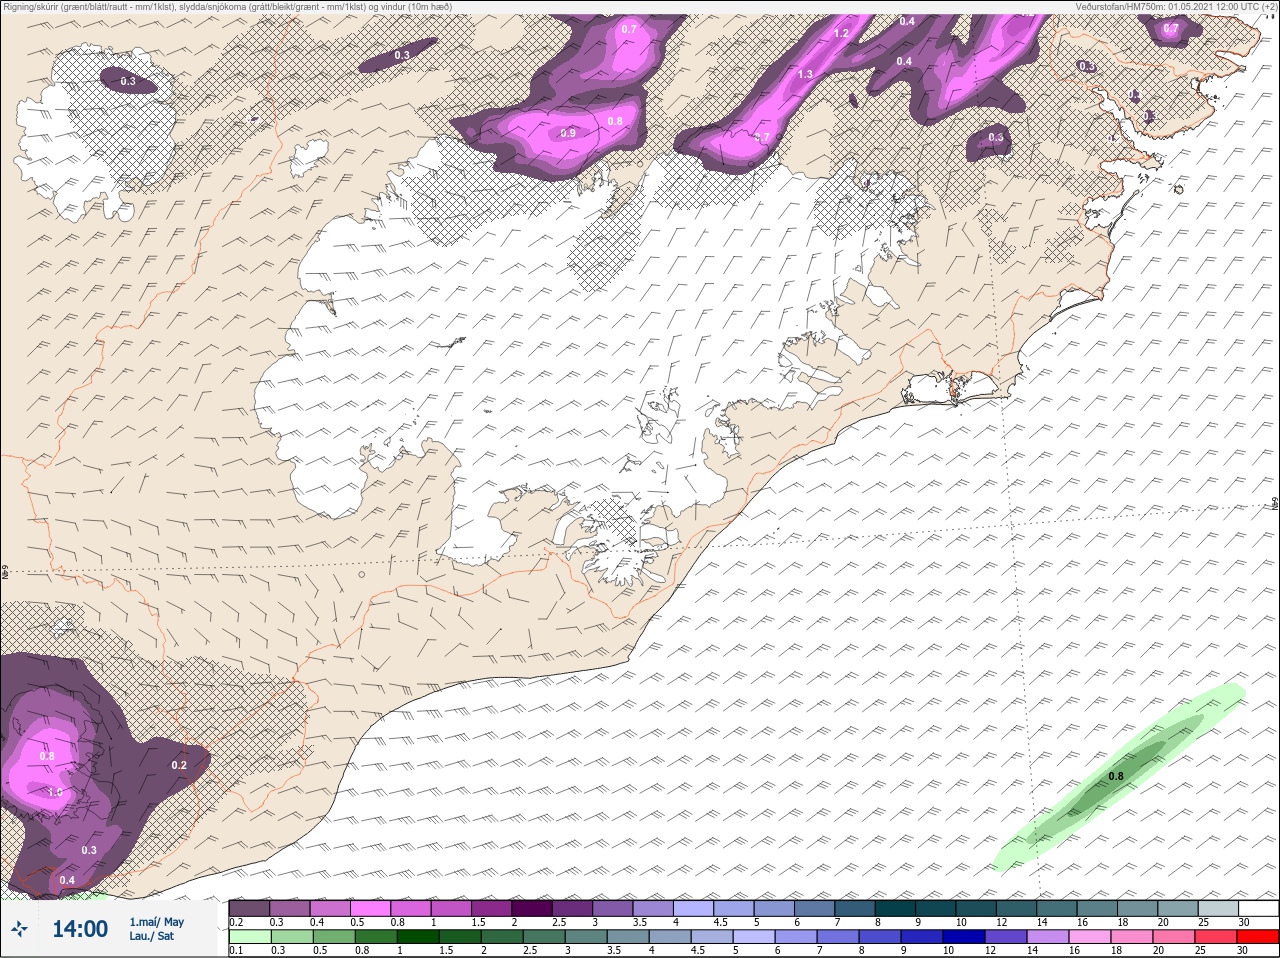Pick the white 30 swatch in upper legend
The width and height of the screenshot is (1280, 958).
1258,908
